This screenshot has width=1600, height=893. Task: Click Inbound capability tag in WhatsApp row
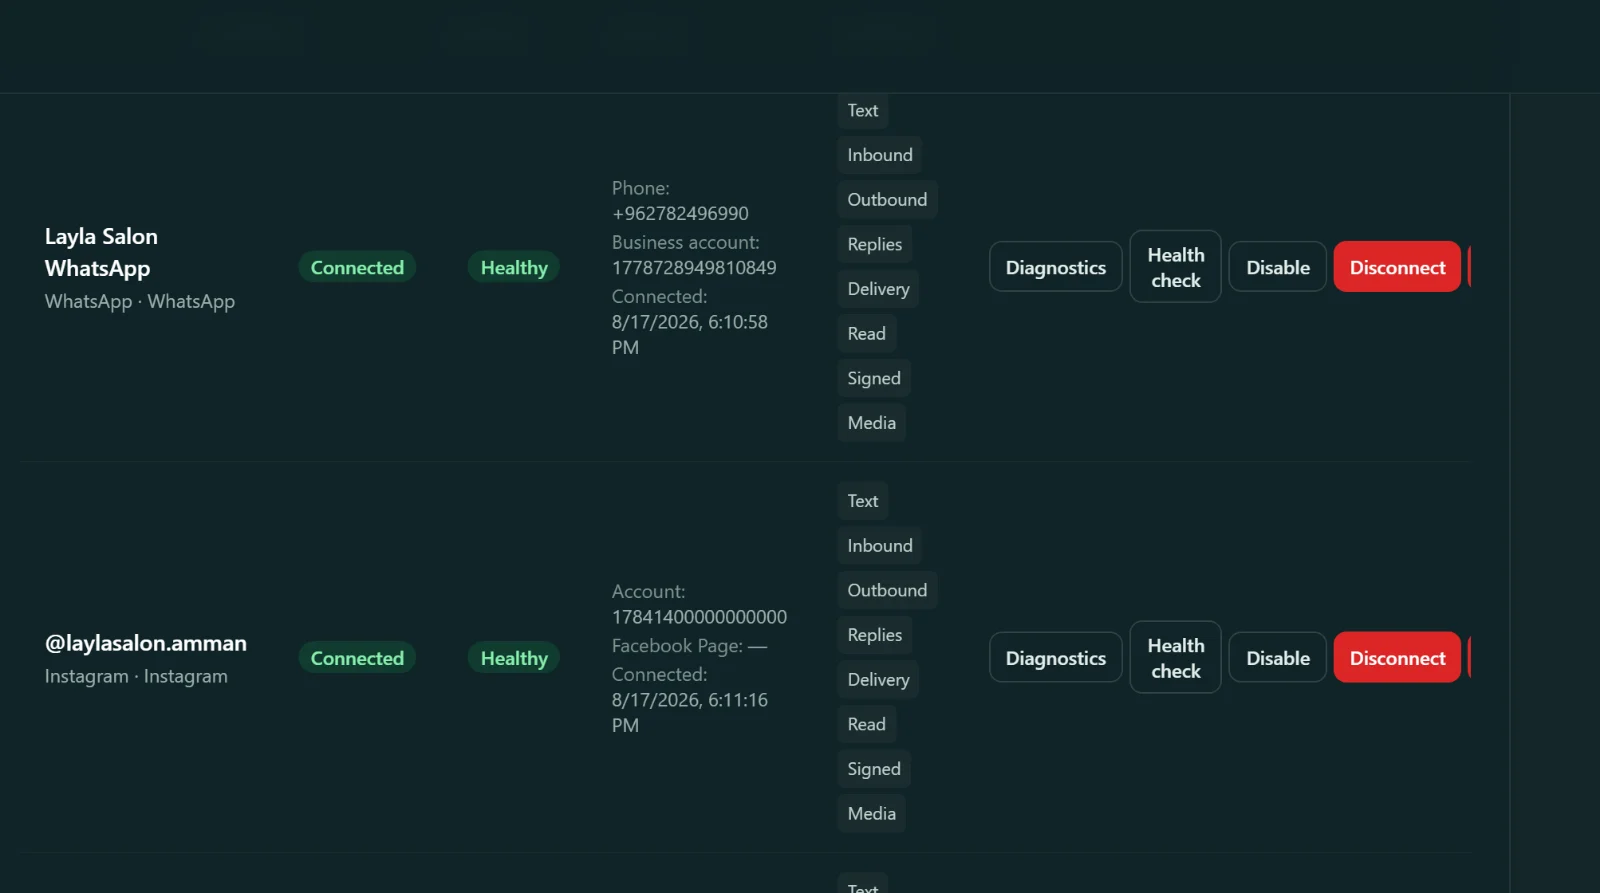[880, 155]
